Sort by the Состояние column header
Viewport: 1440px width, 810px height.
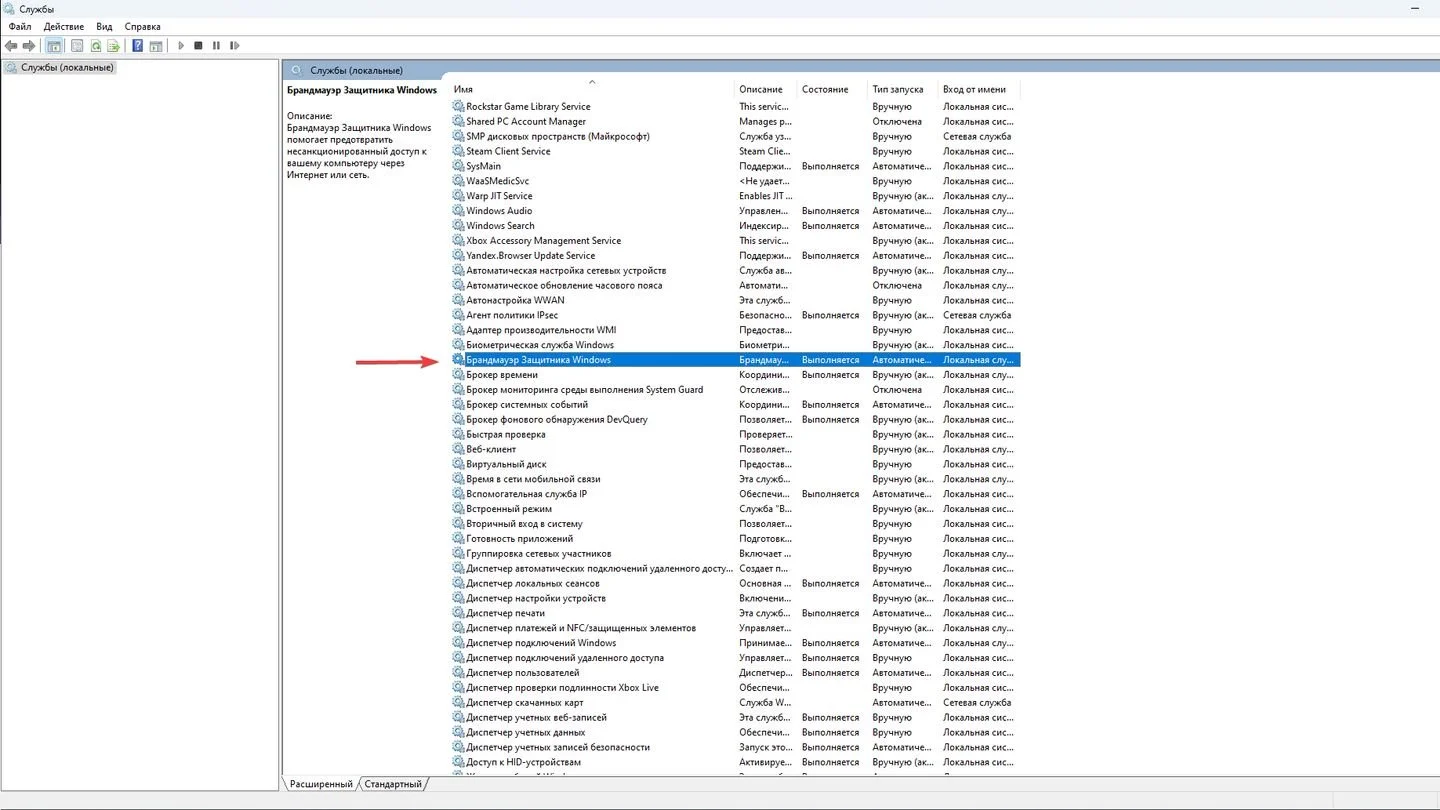(x=832, y=89)
